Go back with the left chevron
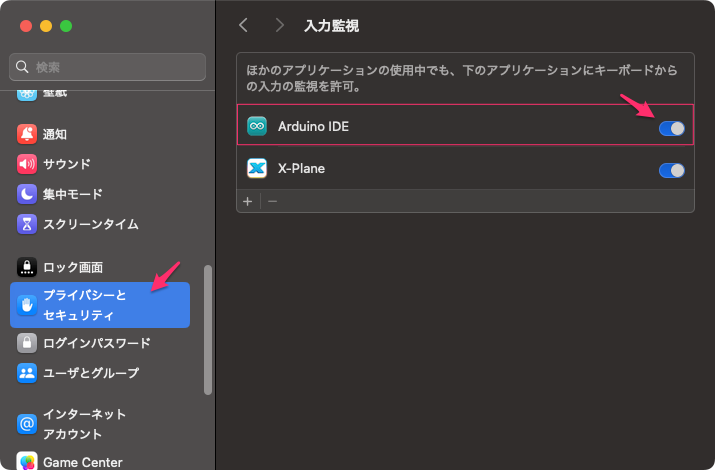The image size is (715, 470). coord(243,25)
